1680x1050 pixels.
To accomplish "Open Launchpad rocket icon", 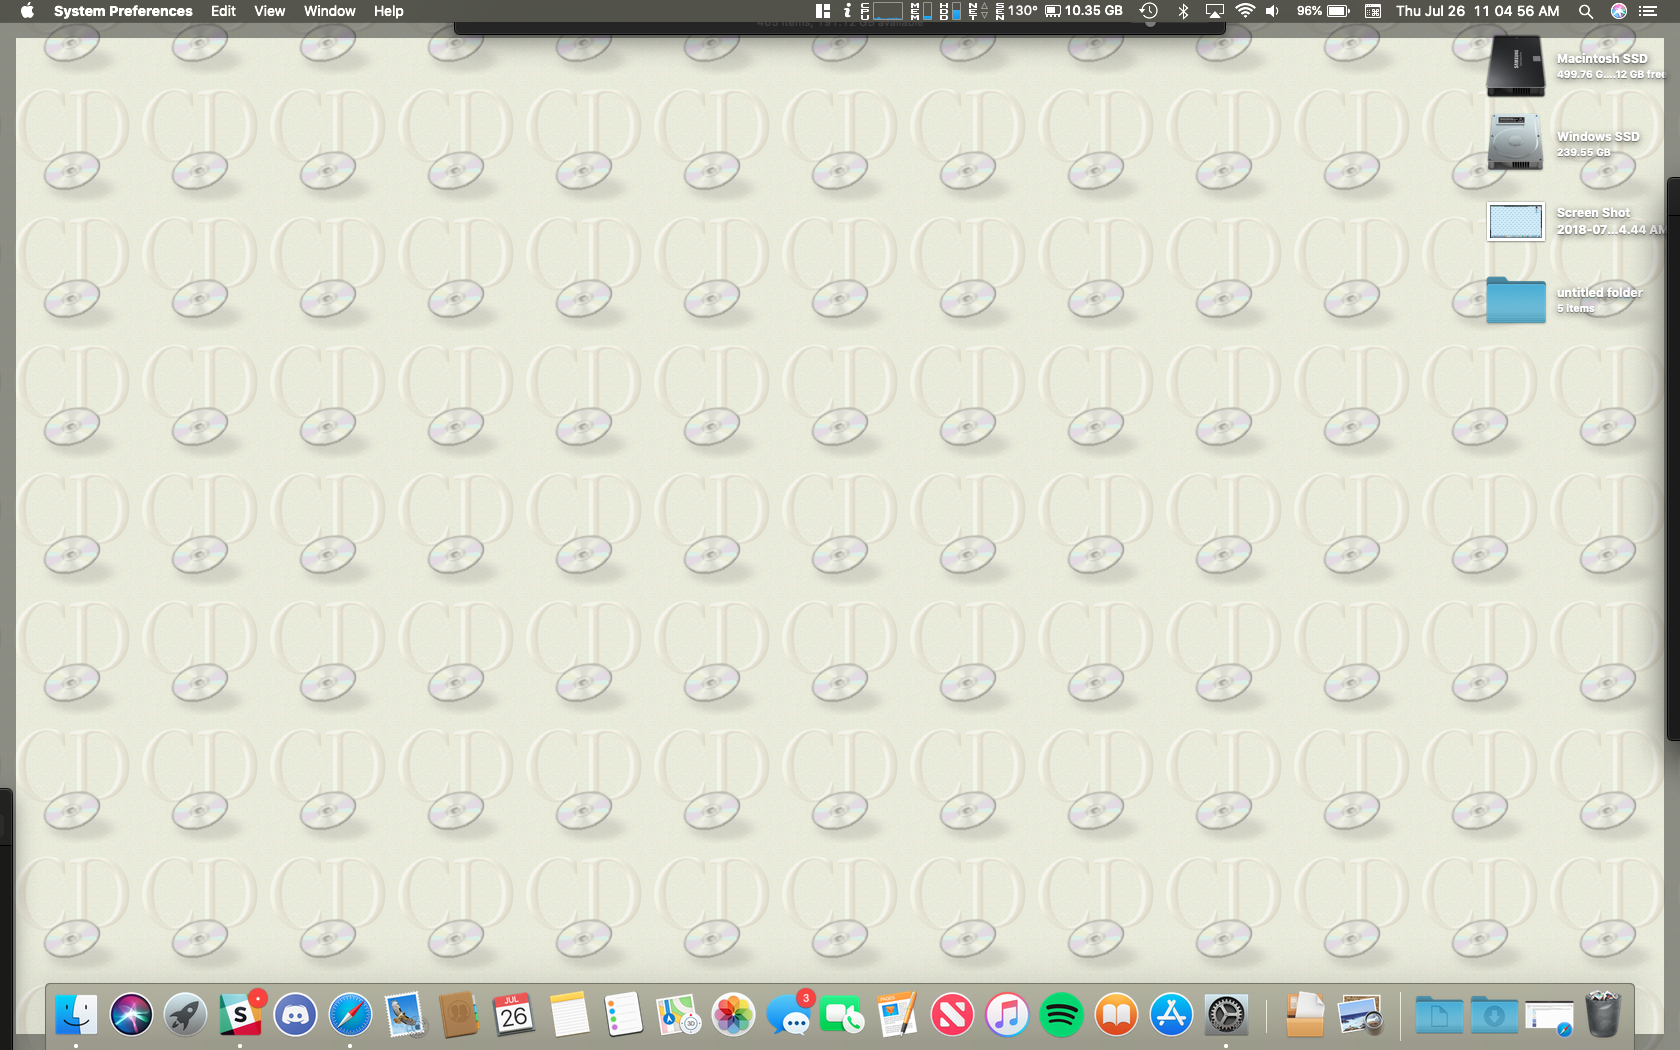I will (186, 1015).
